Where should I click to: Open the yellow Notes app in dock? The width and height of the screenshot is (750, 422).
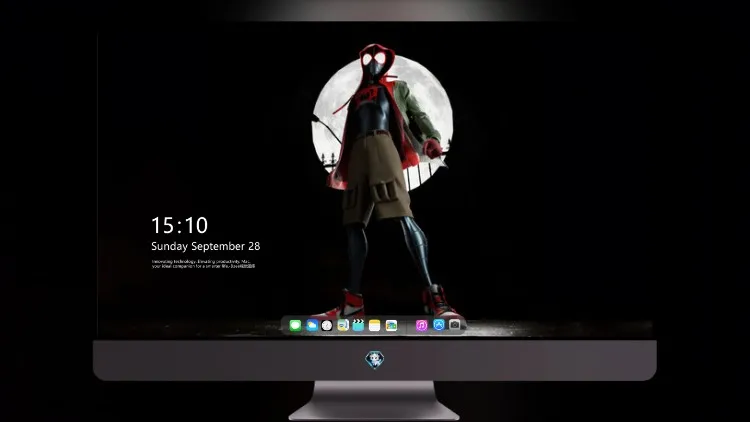click(x=375, y=326)
